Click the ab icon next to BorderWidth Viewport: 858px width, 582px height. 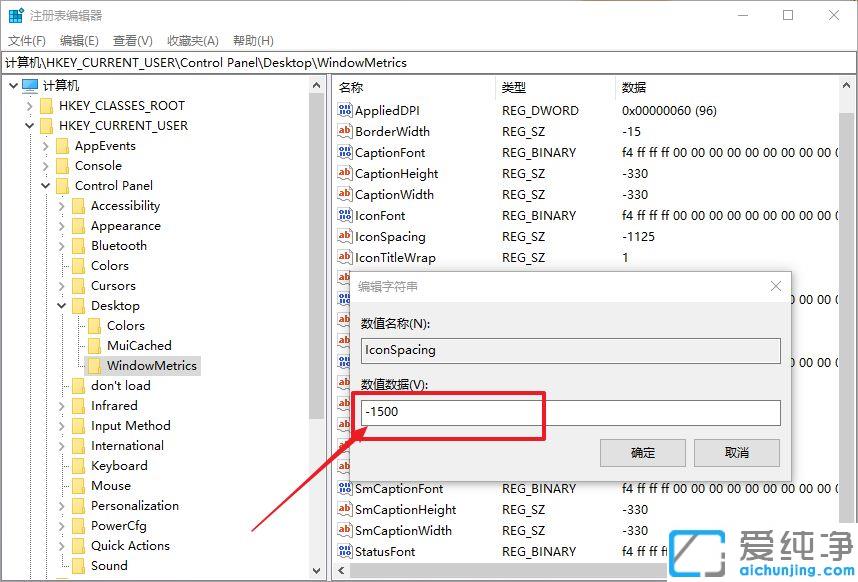click(344, 131)
